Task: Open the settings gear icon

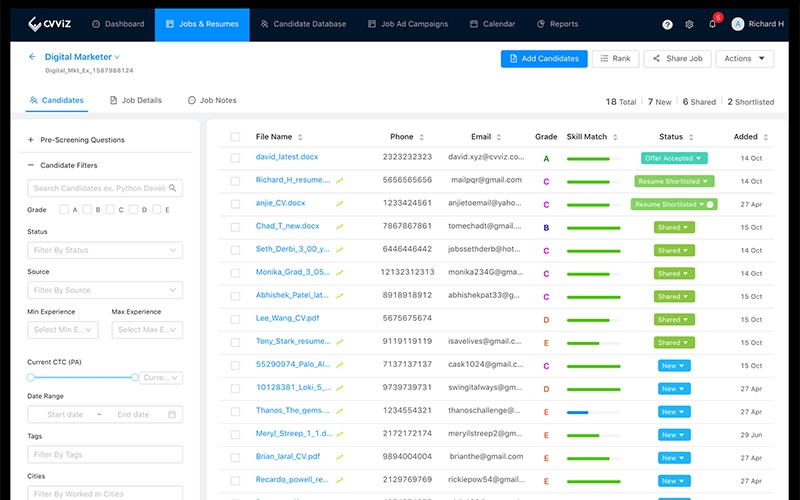Action: (689, 24)
